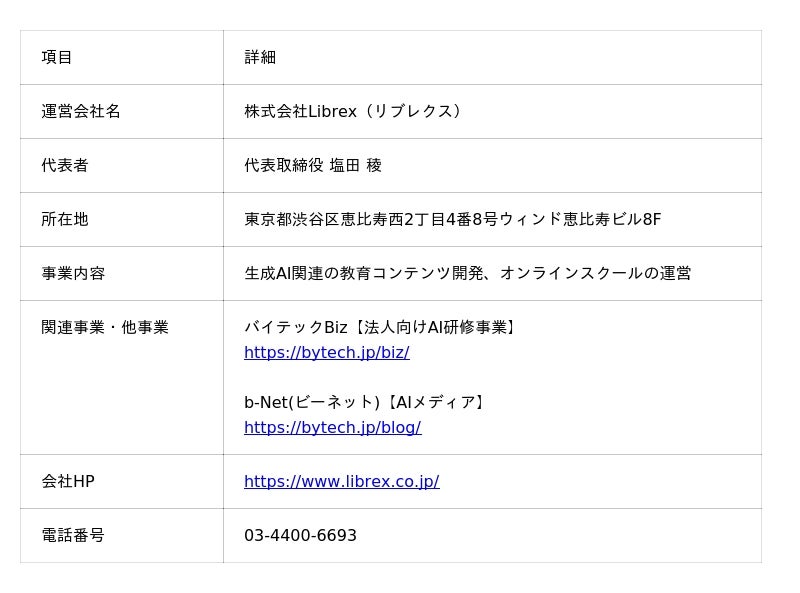
Task: Select the 運営会社名 row label
Action: point(81,112)
